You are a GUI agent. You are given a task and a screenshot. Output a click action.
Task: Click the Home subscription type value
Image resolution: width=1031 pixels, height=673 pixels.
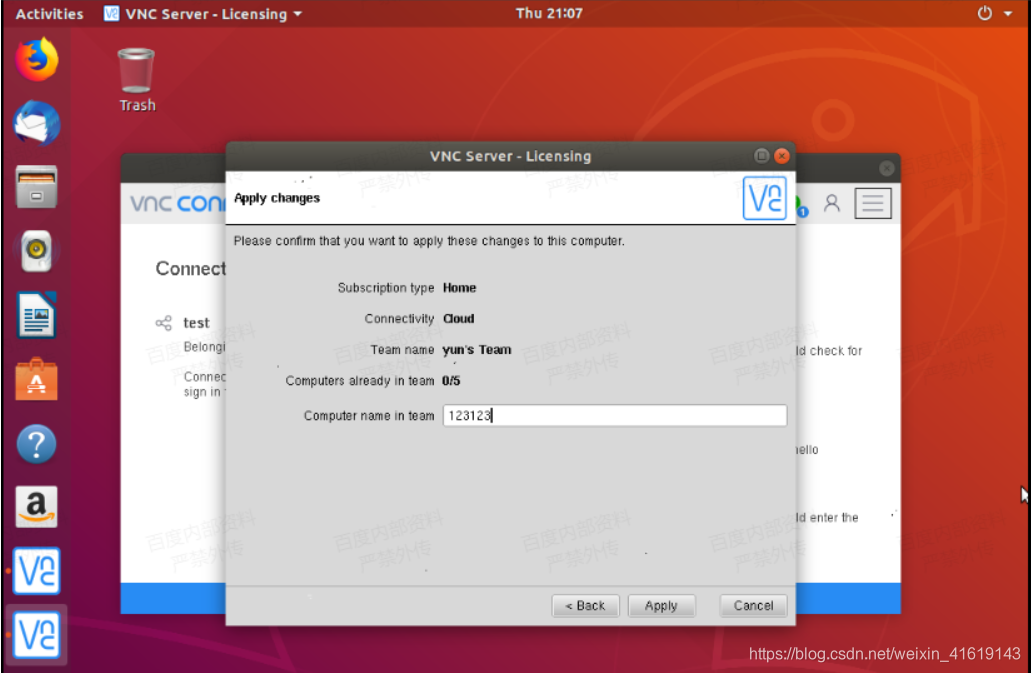point(460,288)
